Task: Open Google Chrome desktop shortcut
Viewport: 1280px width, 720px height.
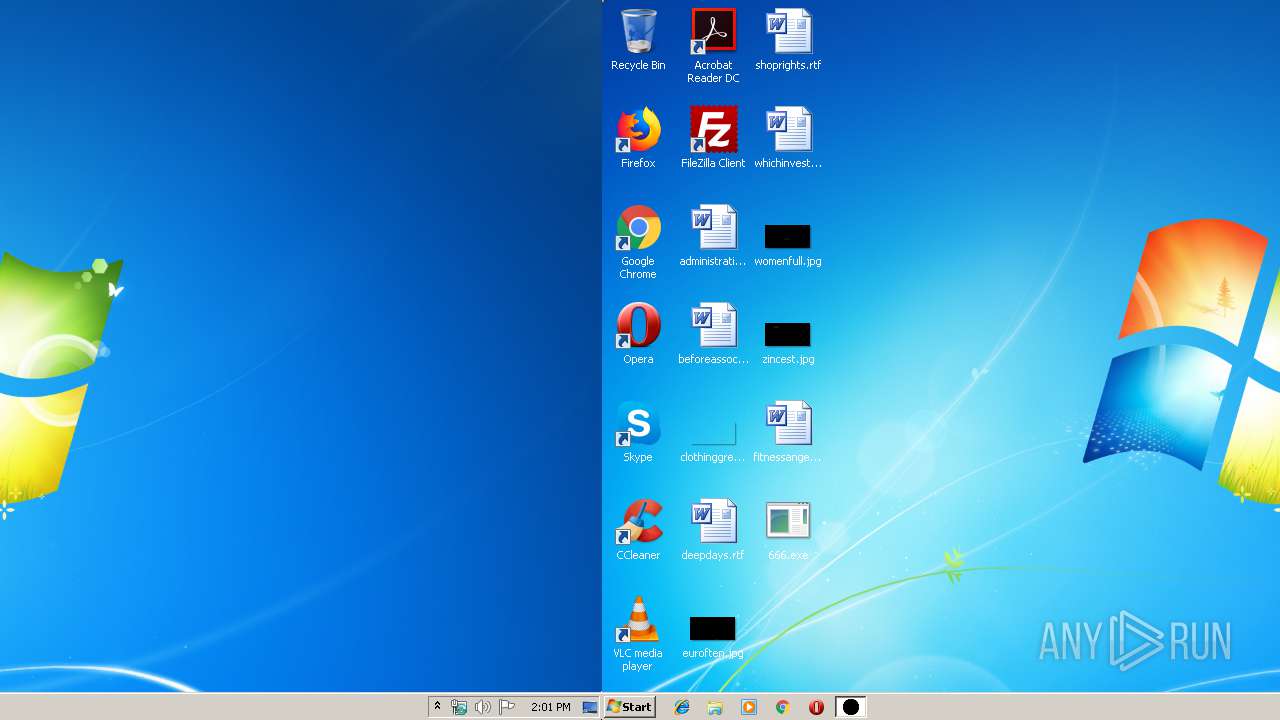Action: pos(638,242)
